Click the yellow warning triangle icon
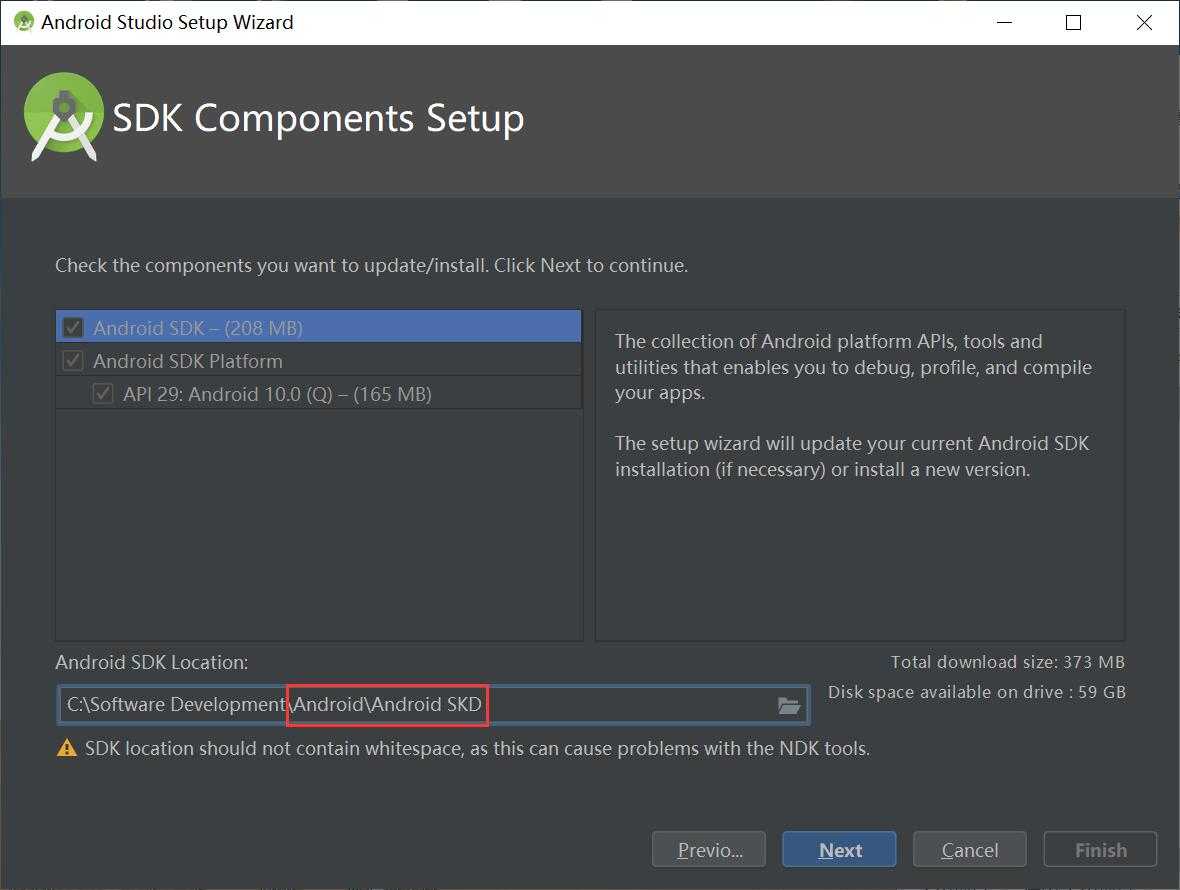The height and width of the screenshot is (890, 1180). tap(67, 748)
